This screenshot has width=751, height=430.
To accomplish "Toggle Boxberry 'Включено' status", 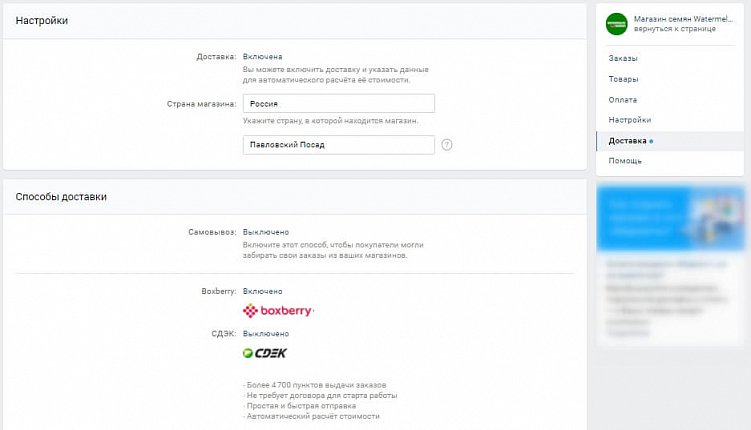I will pyautogui.click(x=263, y=291).
